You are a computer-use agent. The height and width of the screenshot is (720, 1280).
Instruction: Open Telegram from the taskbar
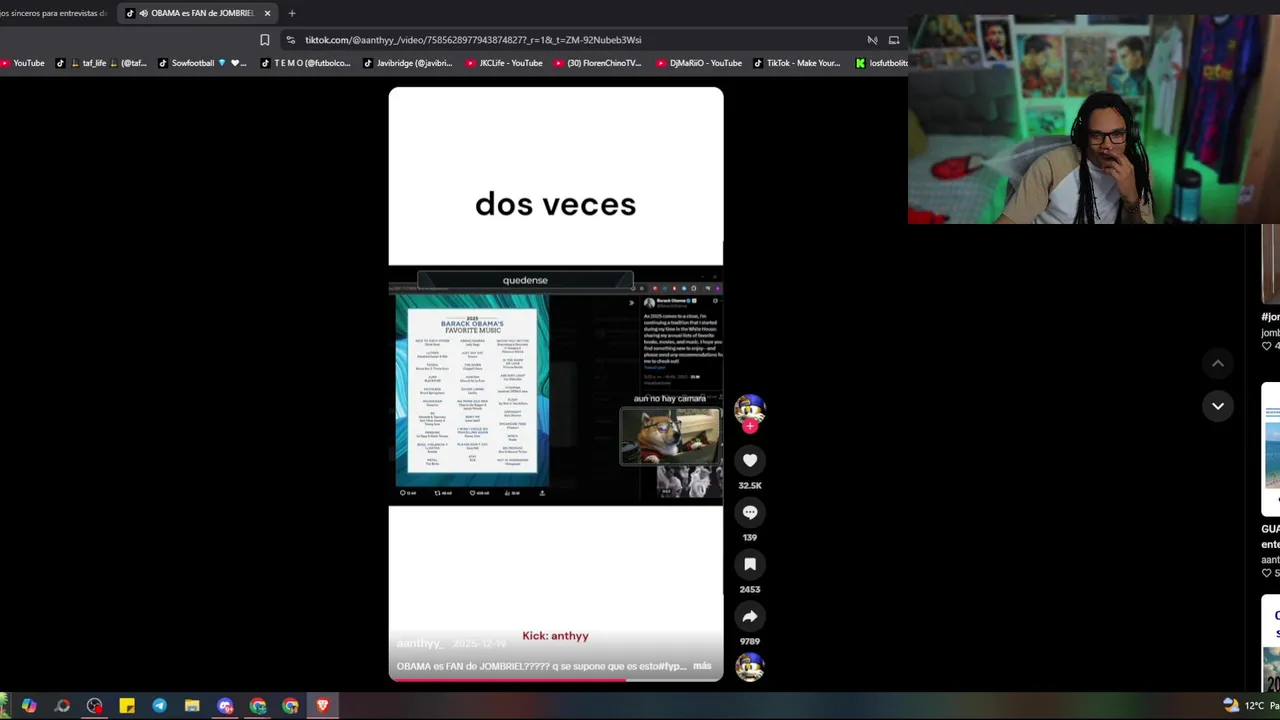(159, 706)
